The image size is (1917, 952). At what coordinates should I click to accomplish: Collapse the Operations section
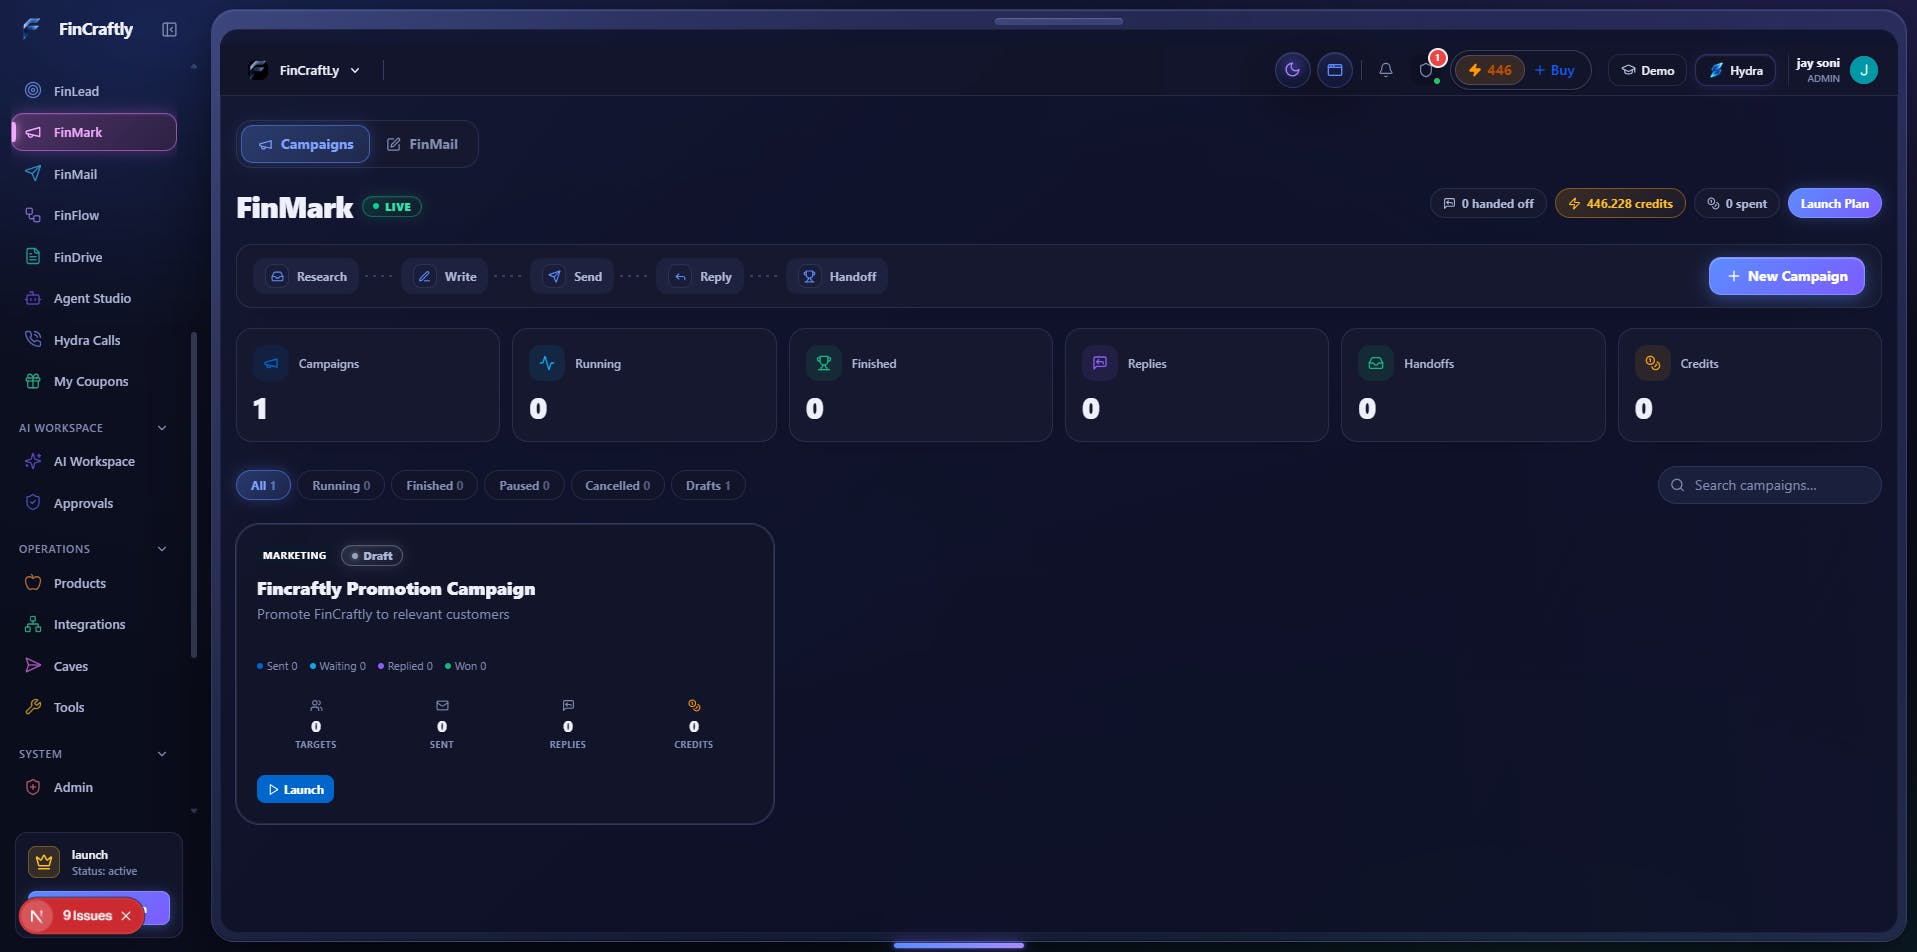tap(162, 549)
